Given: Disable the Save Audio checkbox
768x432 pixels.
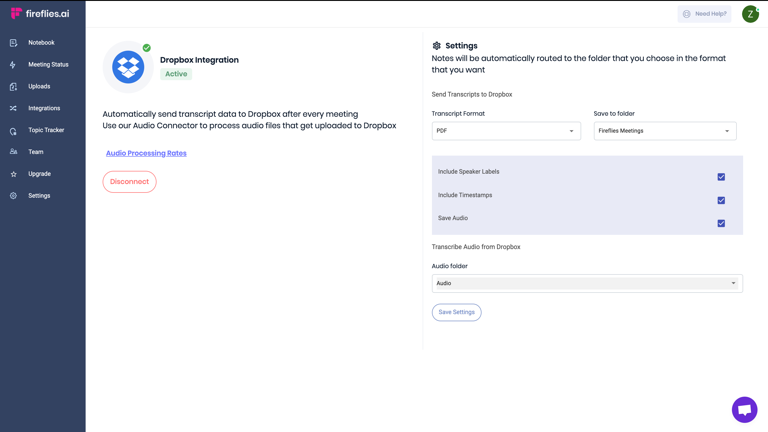Looking at the screenshot, I should [721, 223].
